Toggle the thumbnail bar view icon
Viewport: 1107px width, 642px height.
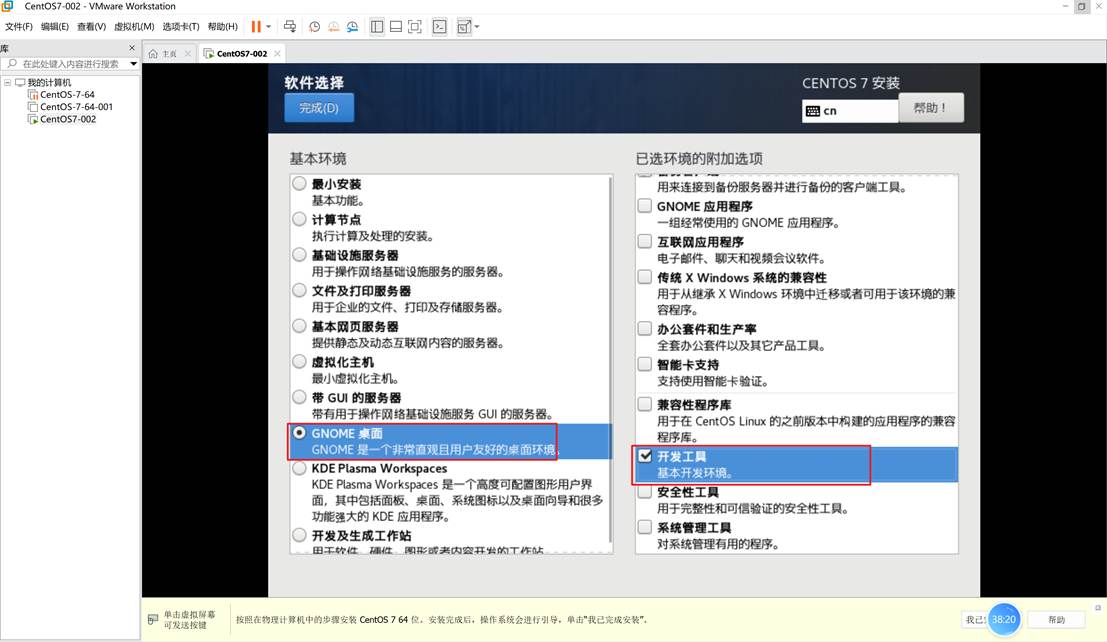[396, 27]
